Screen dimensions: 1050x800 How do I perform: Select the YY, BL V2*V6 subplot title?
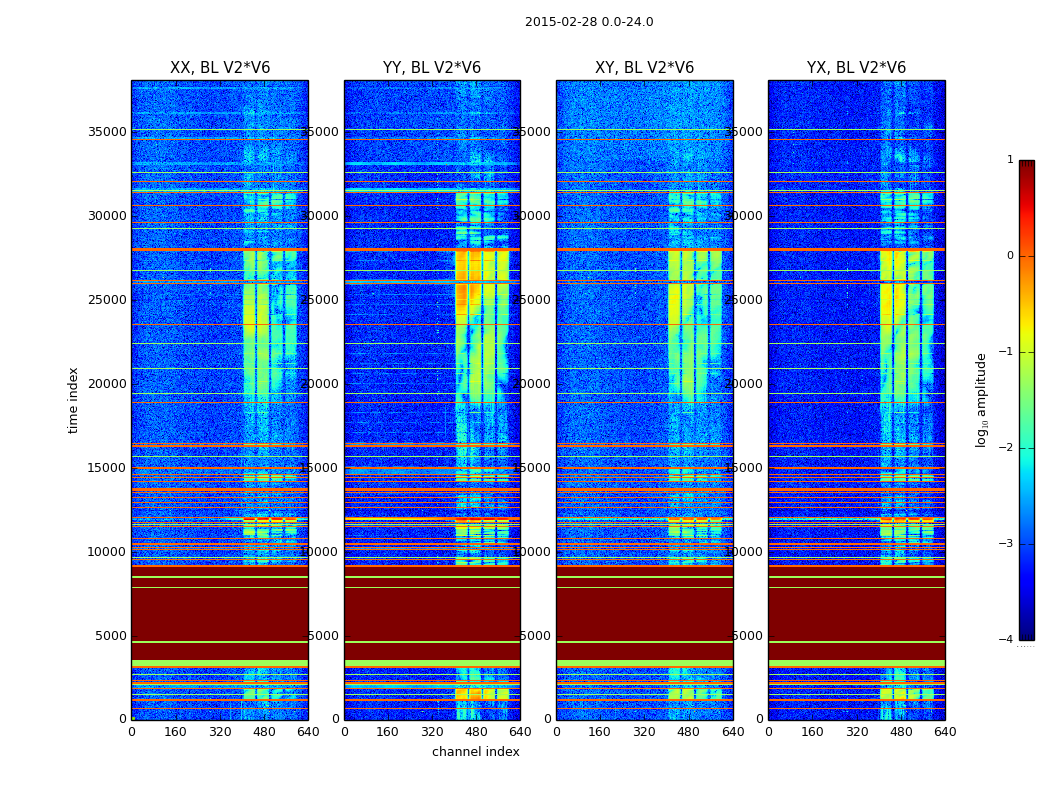pos(432,68)
